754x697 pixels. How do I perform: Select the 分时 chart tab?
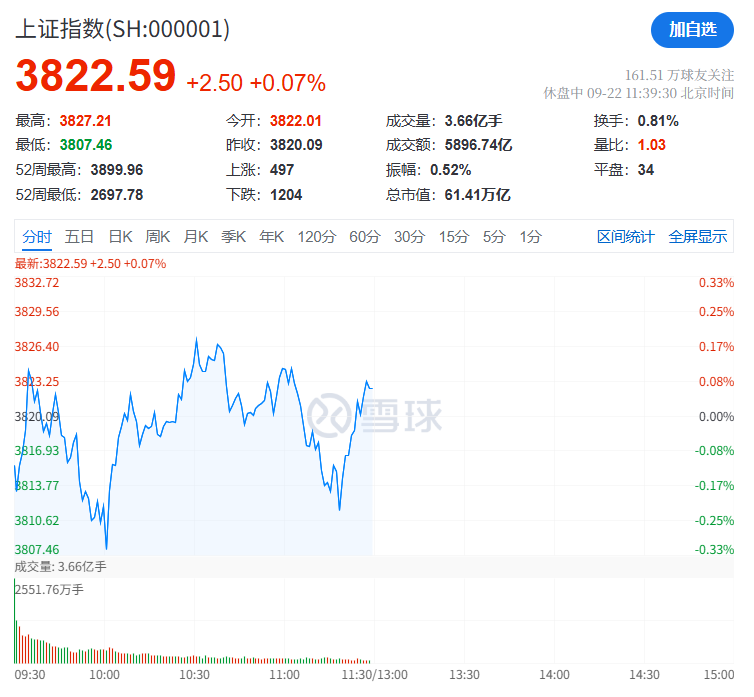(36, 237)
